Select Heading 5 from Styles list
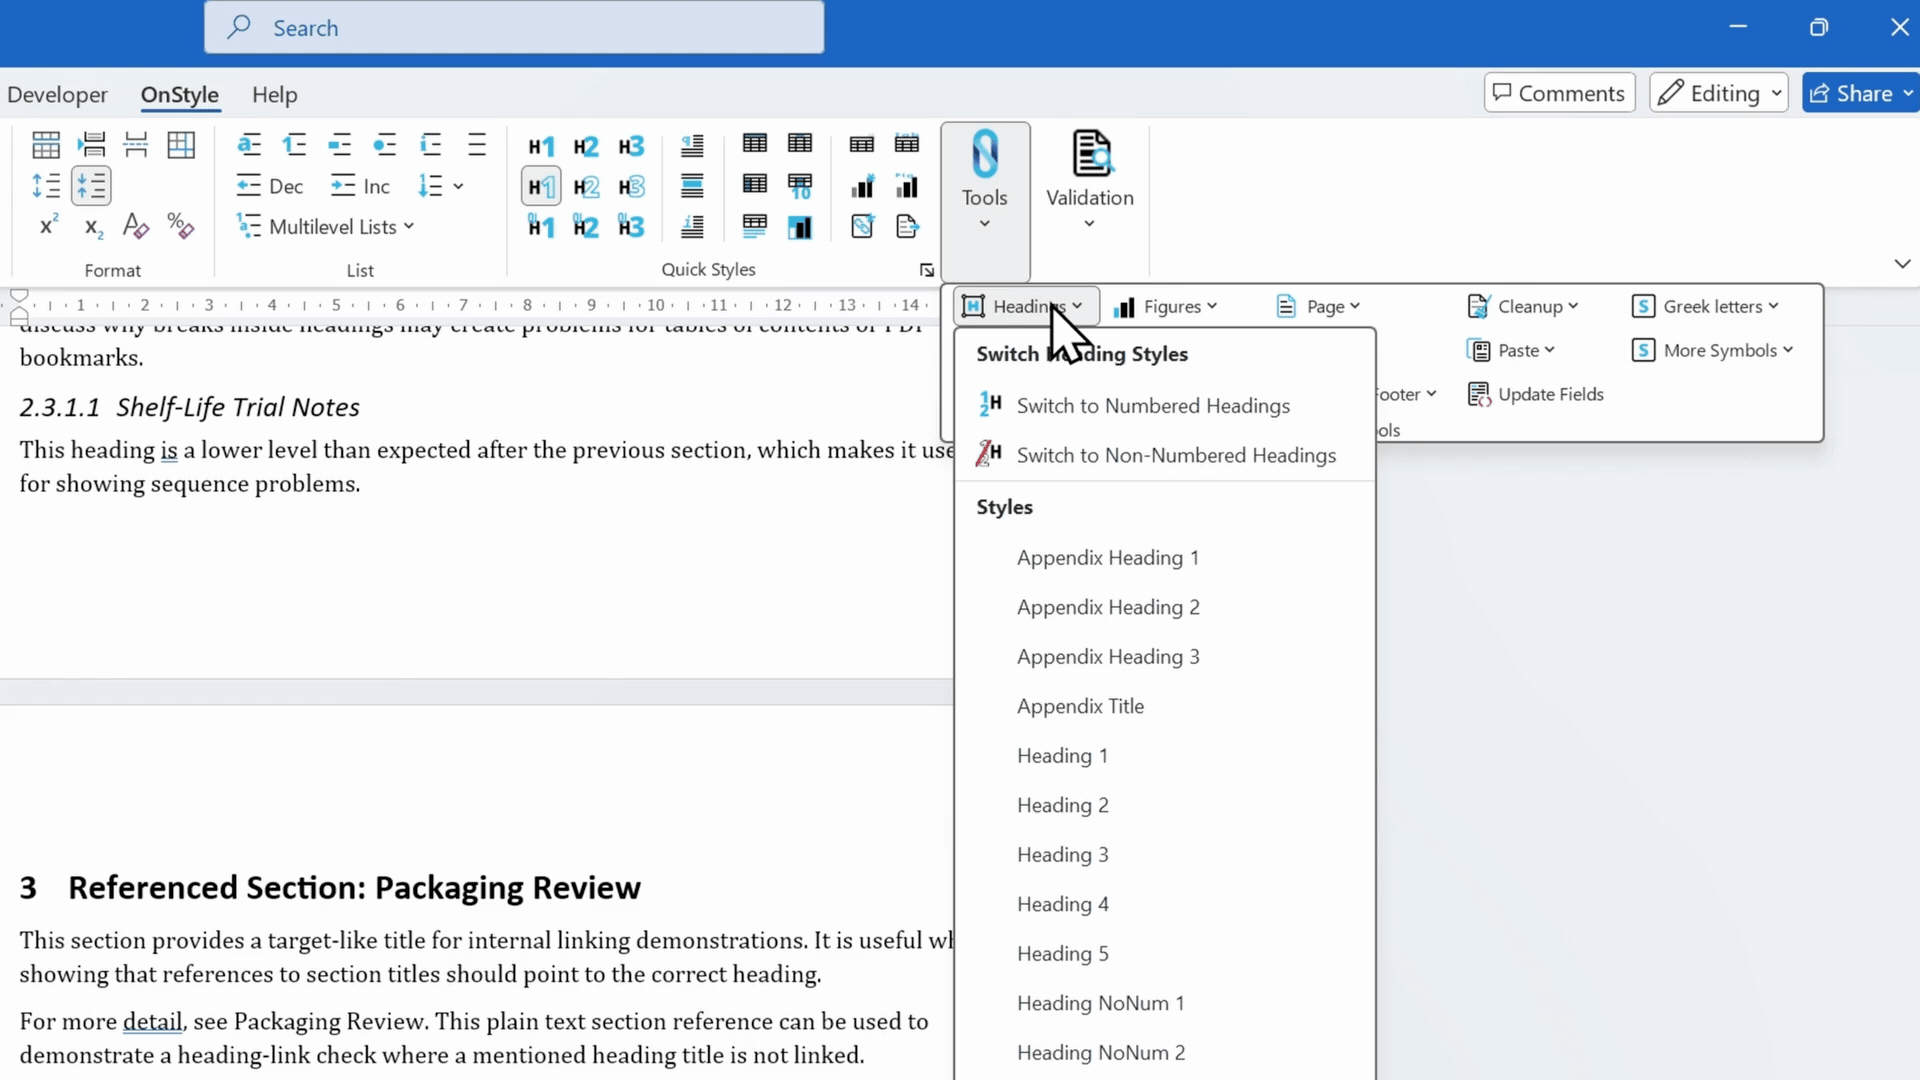The image size is (1920, 1080). tap(1164, 954)
